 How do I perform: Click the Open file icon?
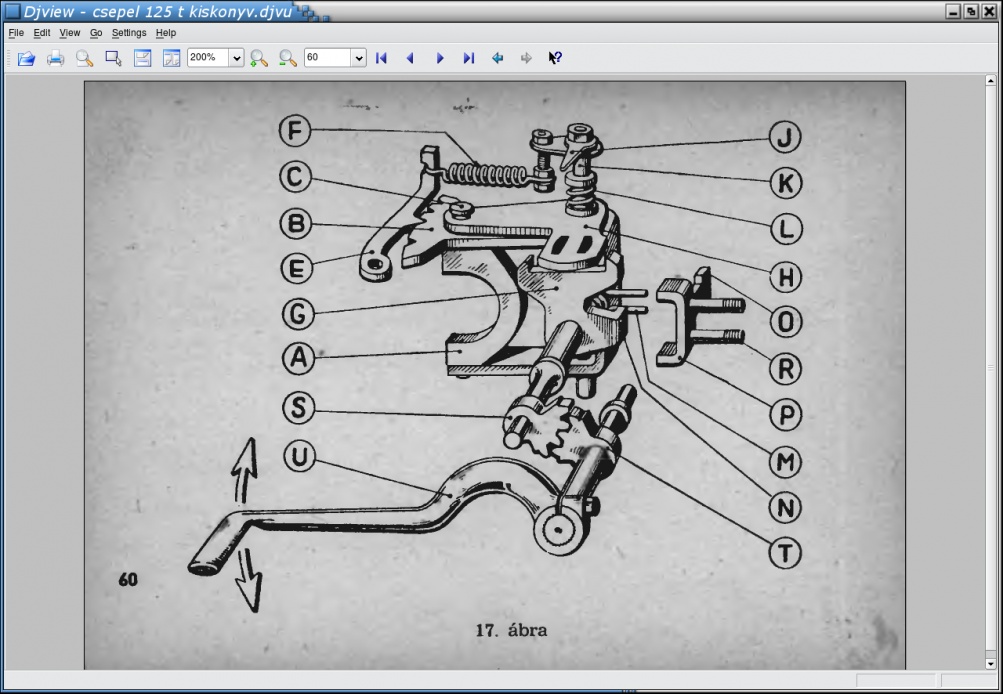click(x=26, y=58)
